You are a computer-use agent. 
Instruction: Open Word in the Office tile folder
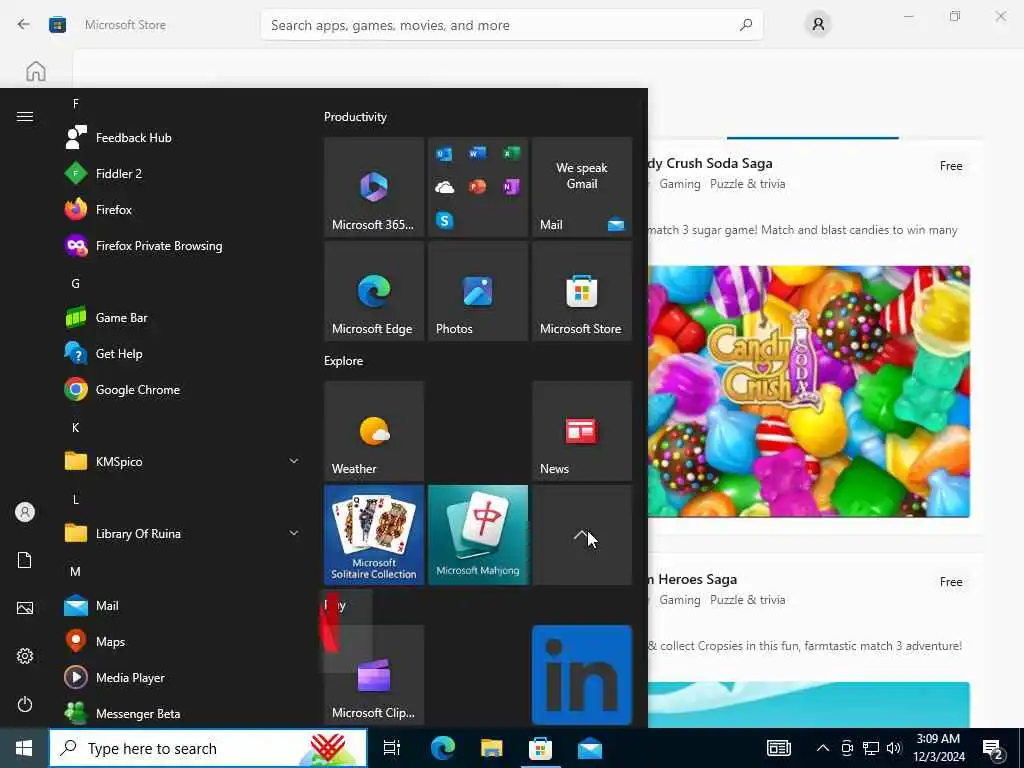click(x=477, y=153)
